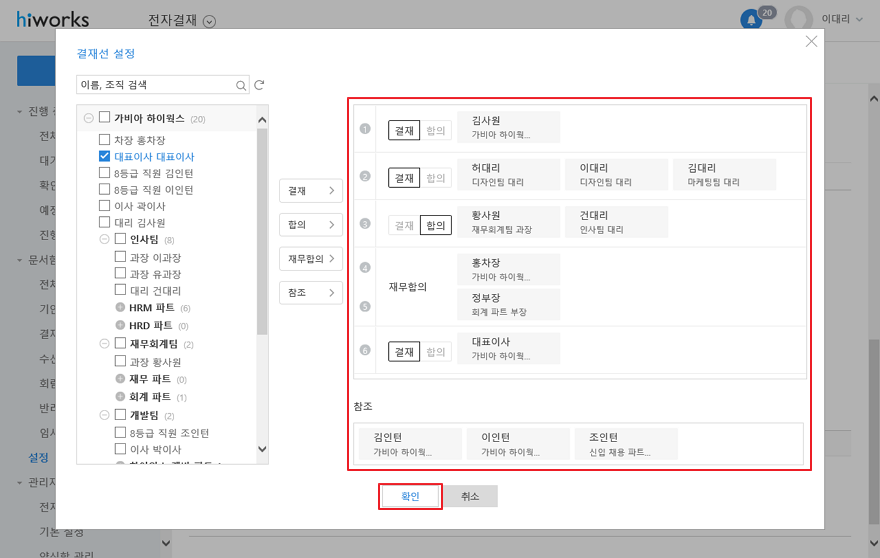Click the 이름, 조직 검색 input field
Viewport: 880px width, 558px height.
tap(155, 86)
